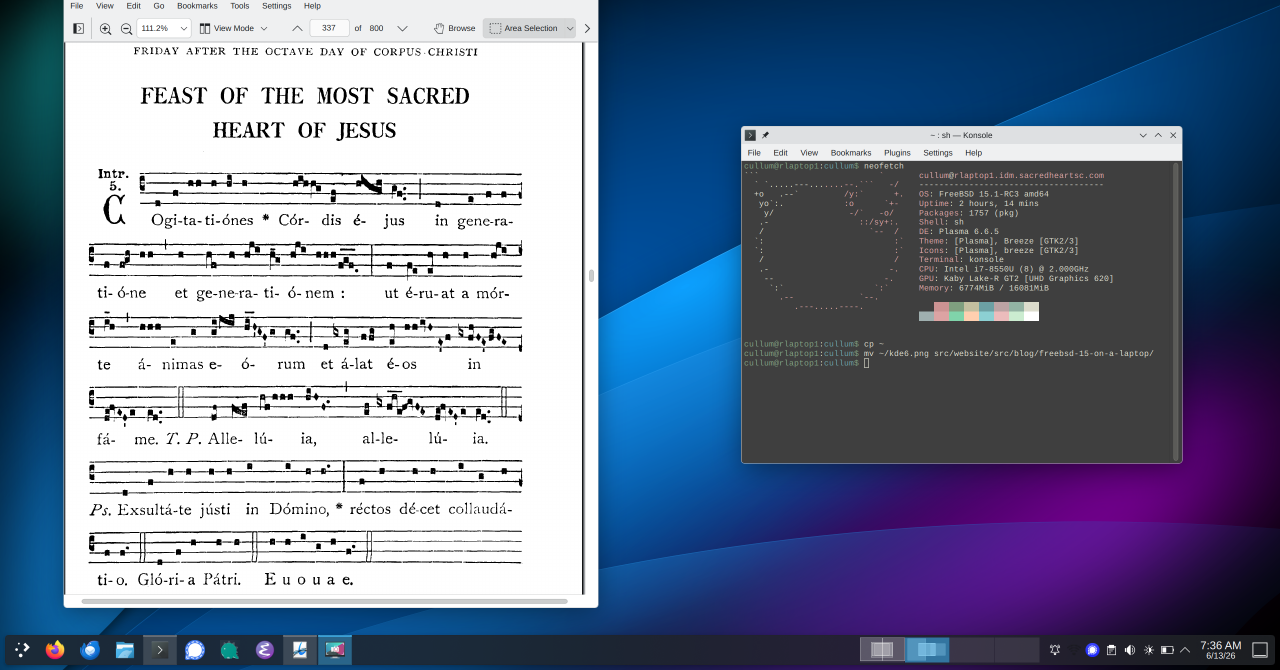Open the Plugins menu in Konsole
This screenshot has width=1280, height=670.
pyautogui.click(x=897, y=153)
